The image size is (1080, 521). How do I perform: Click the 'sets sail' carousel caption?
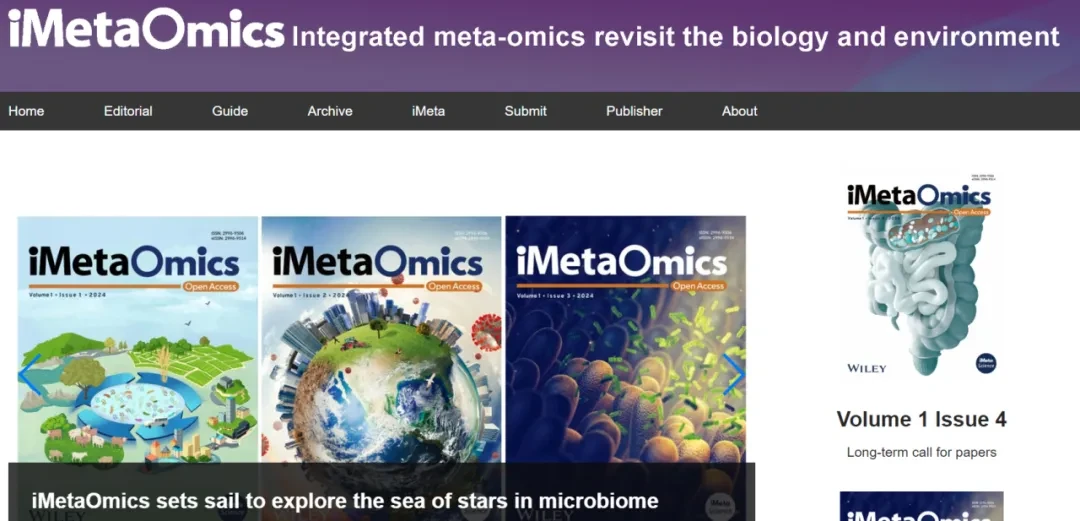pos(345,500)
